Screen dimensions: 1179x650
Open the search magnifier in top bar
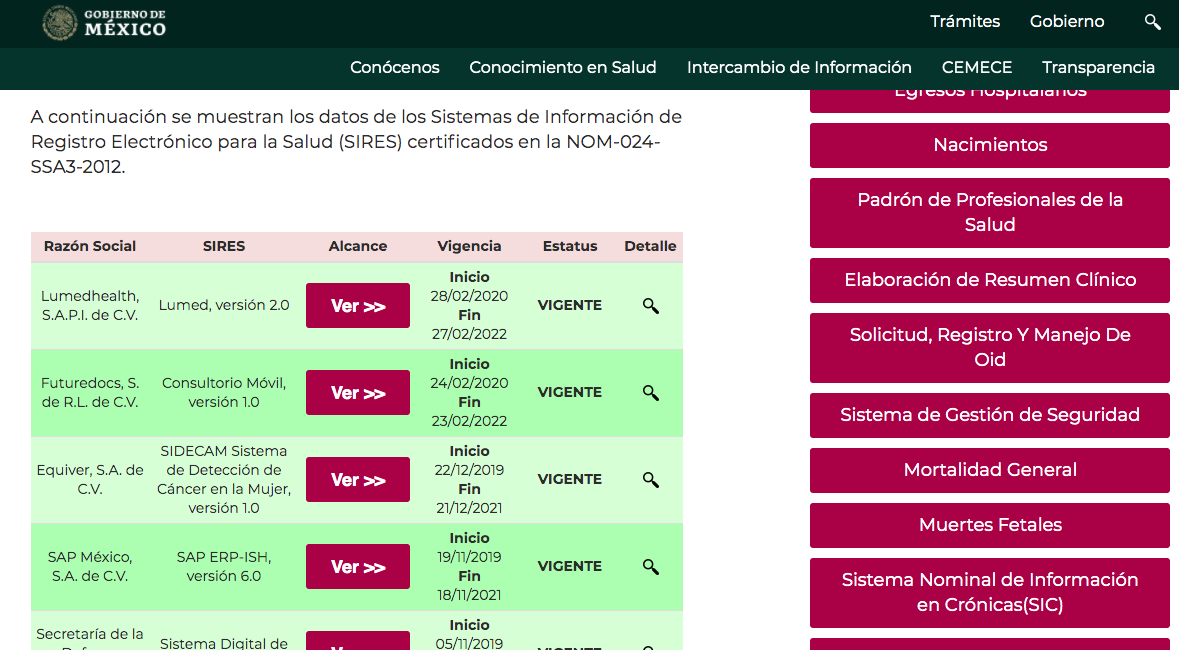point(1152,22)
